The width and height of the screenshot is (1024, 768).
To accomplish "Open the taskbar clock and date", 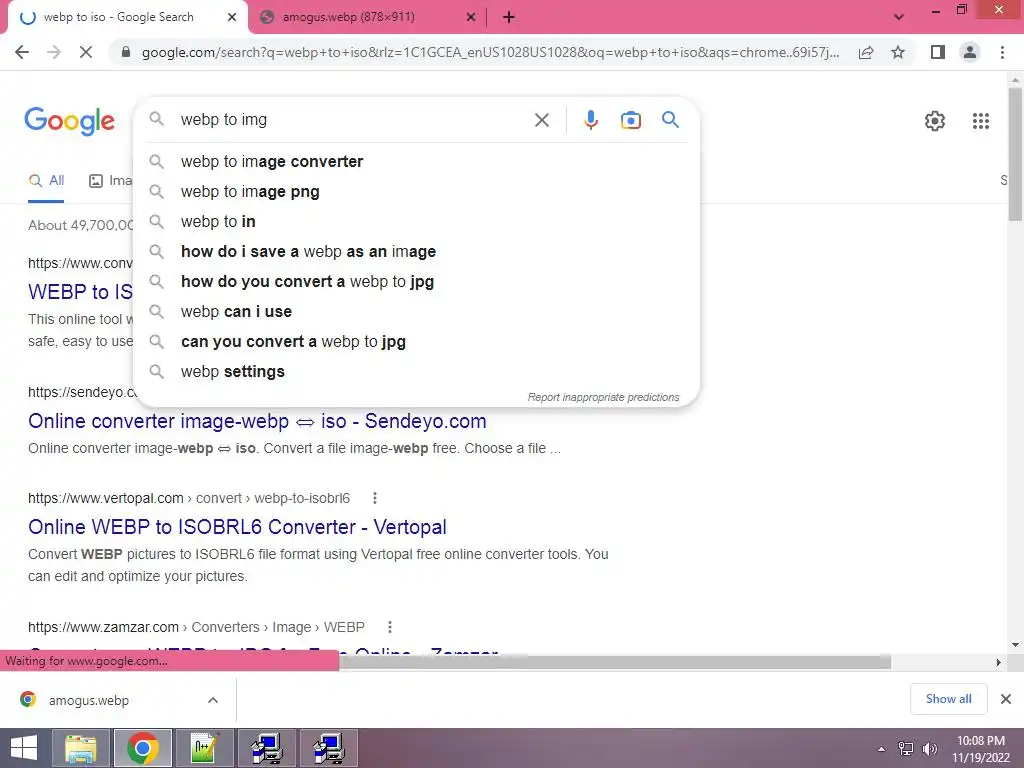I will click(981, 749).
